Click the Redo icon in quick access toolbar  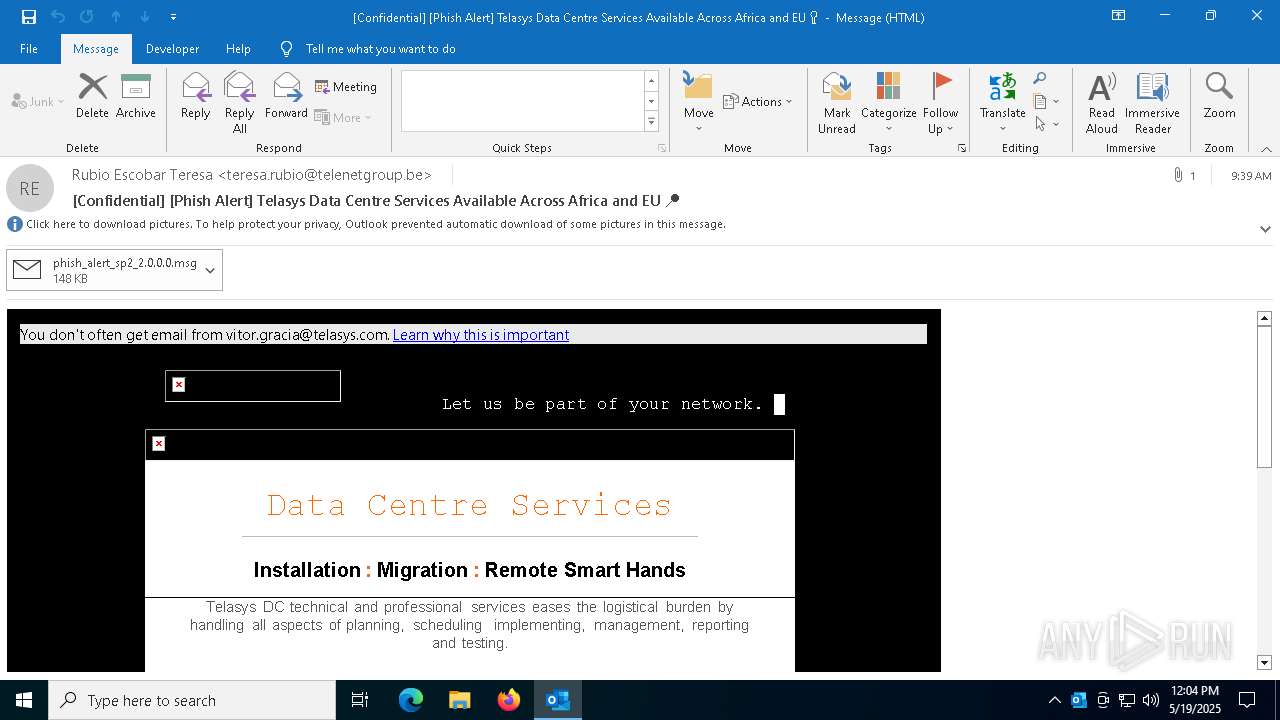[x=87, y=17]
